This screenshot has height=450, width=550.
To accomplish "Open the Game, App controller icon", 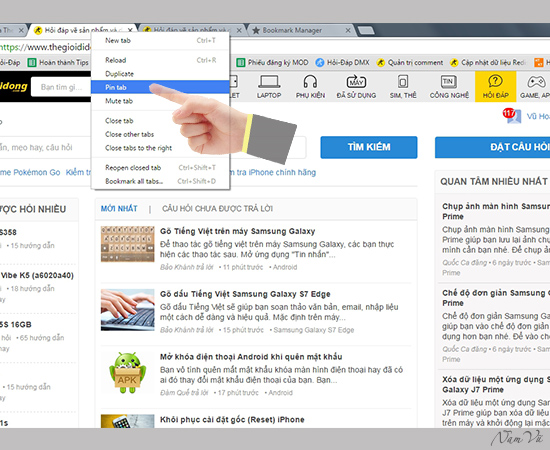I will coord(535,86).
